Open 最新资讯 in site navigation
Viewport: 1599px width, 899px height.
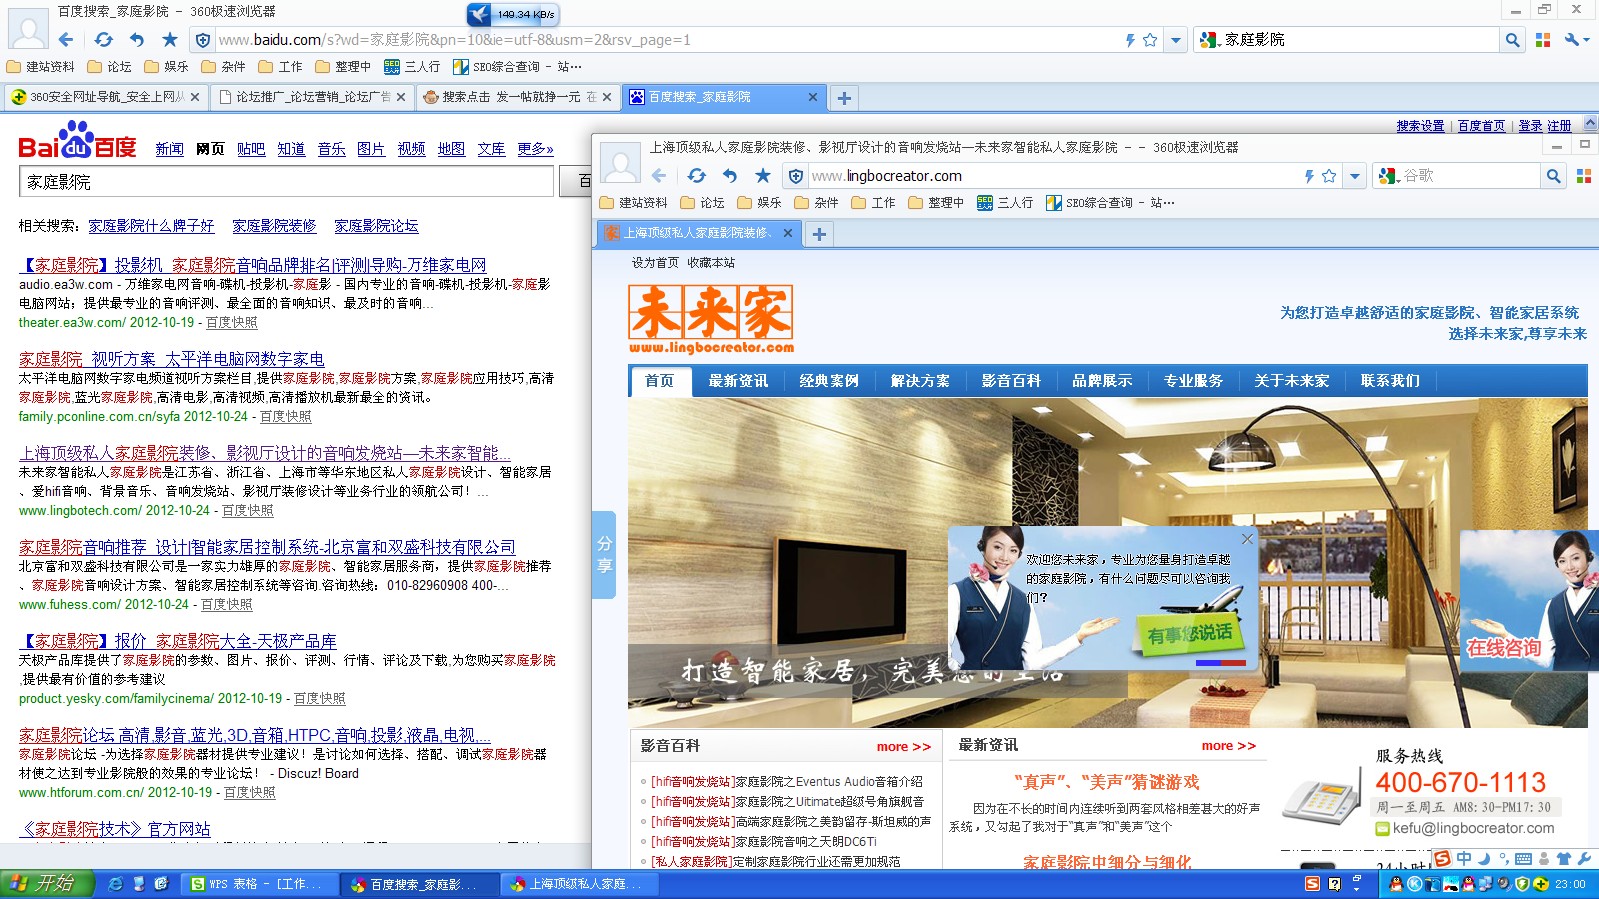738,381
